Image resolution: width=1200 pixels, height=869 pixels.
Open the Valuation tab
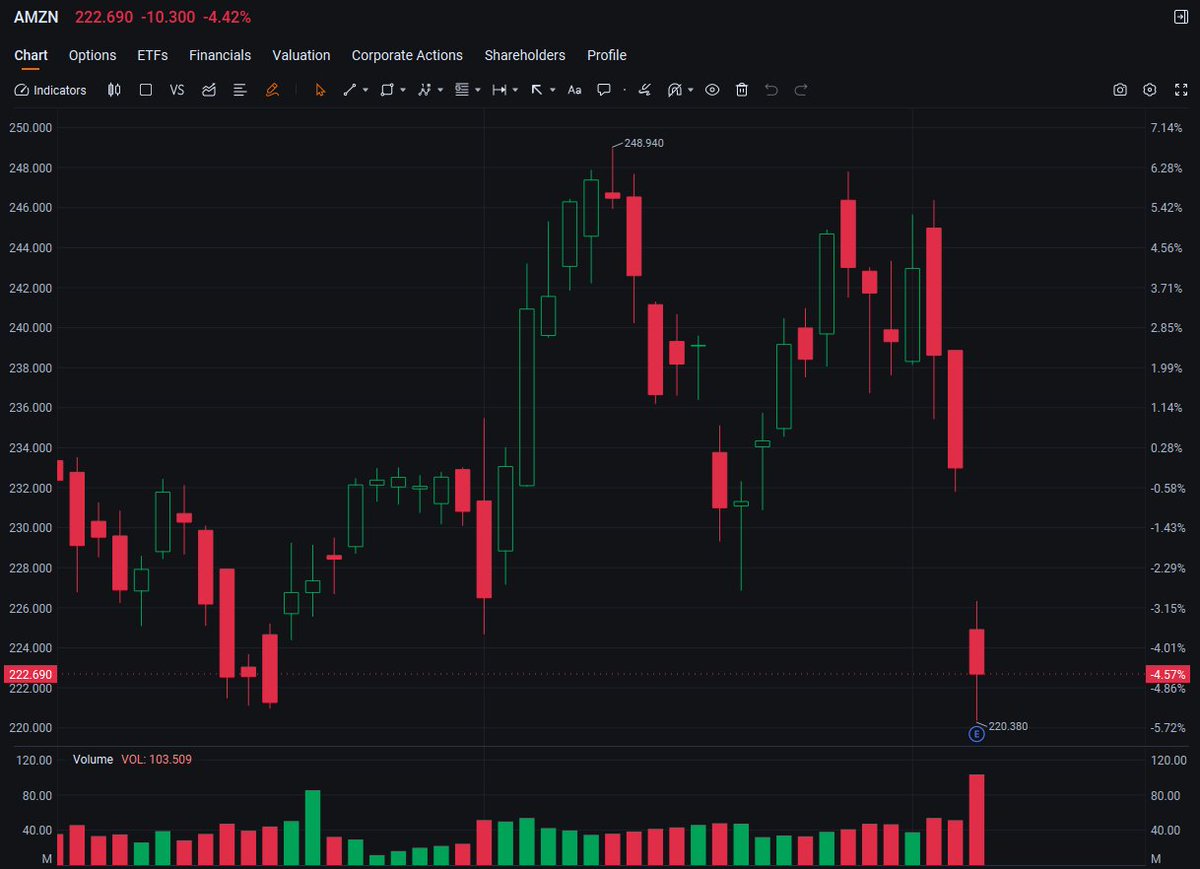click(301, 55)
